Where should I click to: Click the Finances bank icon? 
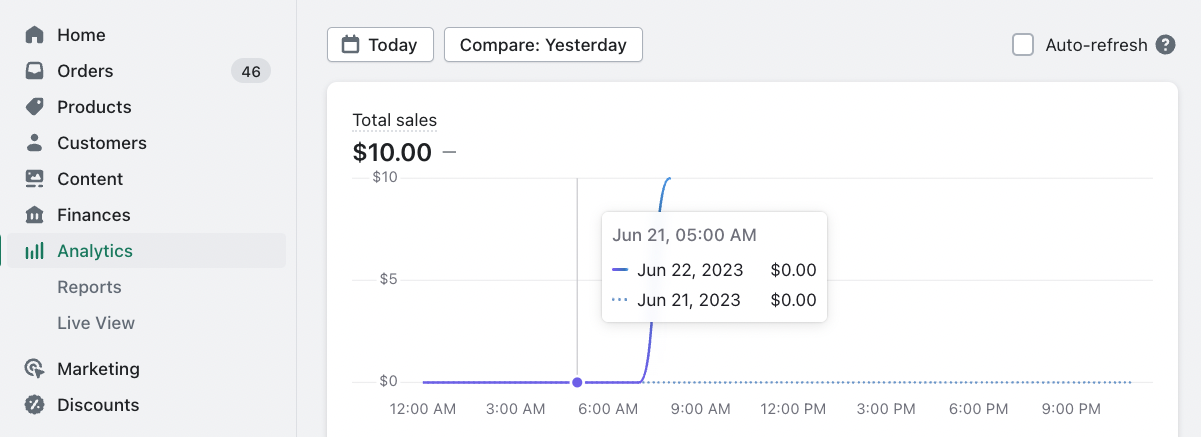(35, 215)
